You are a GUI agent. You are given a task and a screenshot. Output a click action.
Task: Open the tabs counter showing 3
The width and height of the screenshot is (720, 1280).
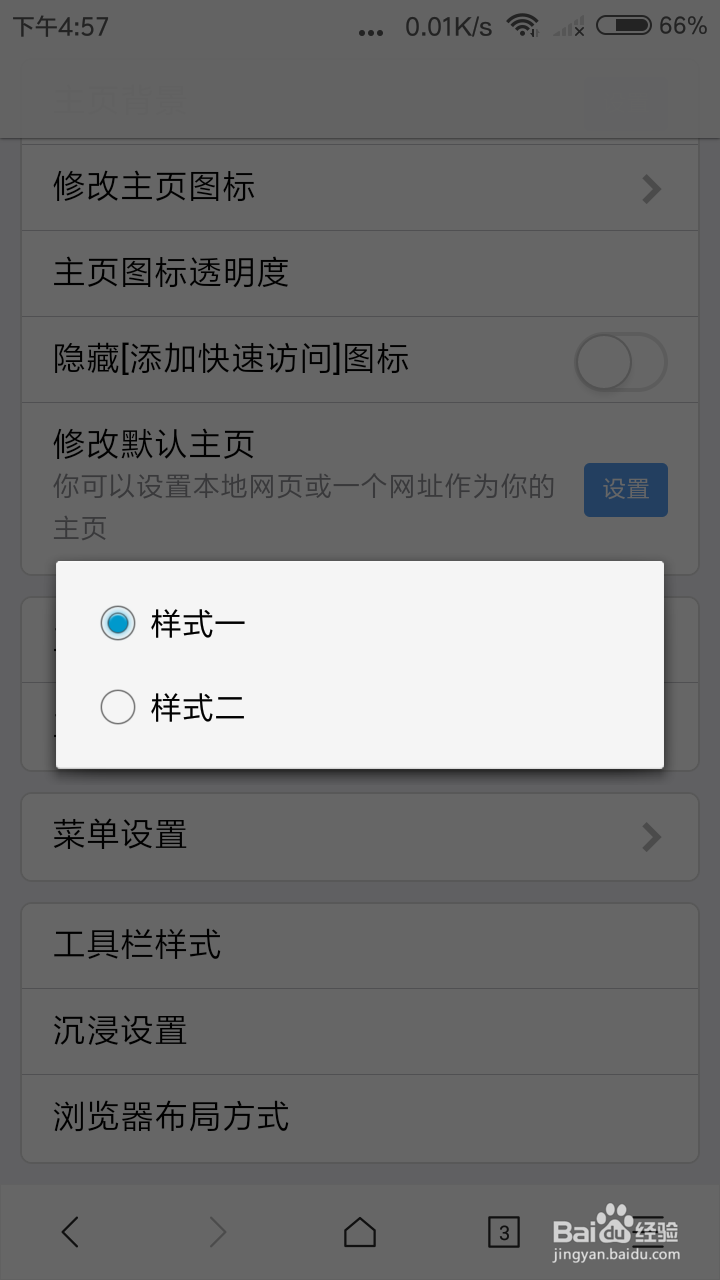(x=504, y=1232)
